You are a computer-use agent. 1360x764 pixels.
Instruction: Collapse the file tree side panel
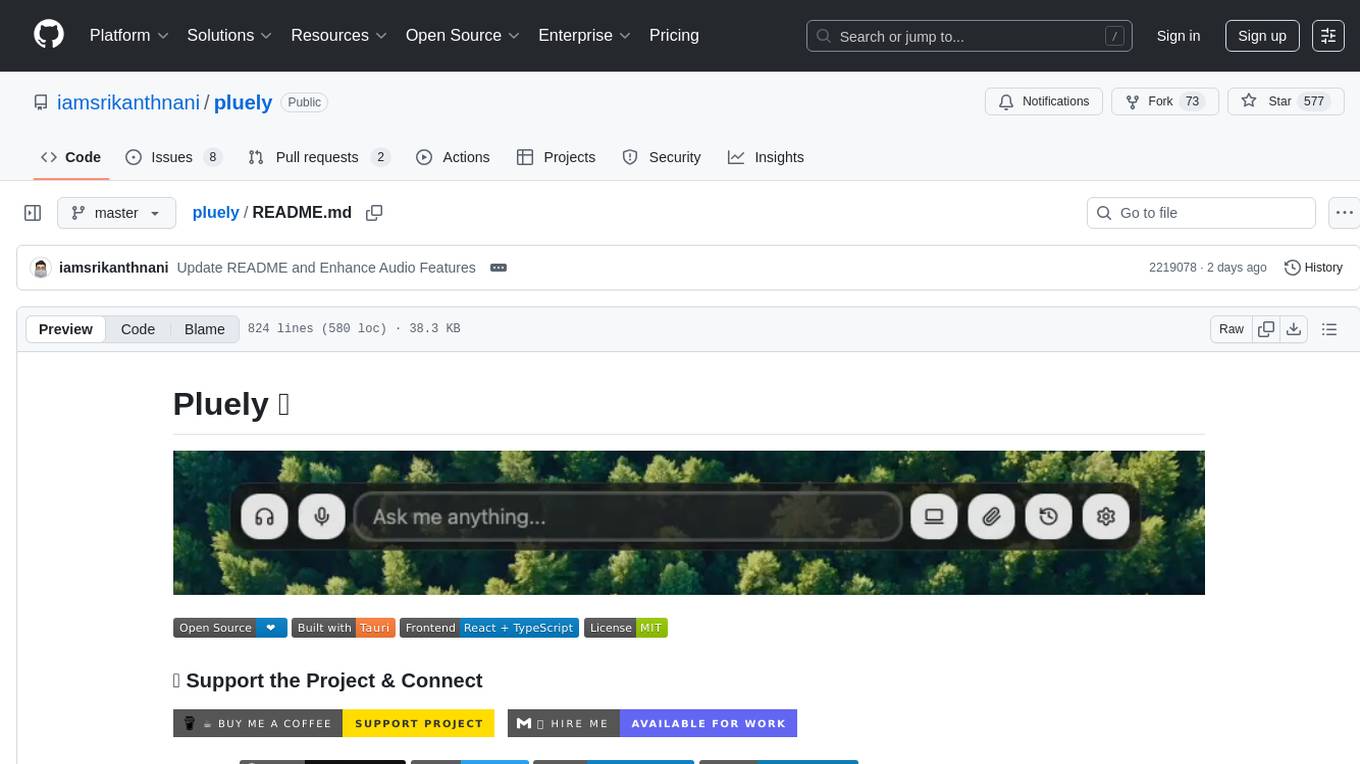coord(33,213)
